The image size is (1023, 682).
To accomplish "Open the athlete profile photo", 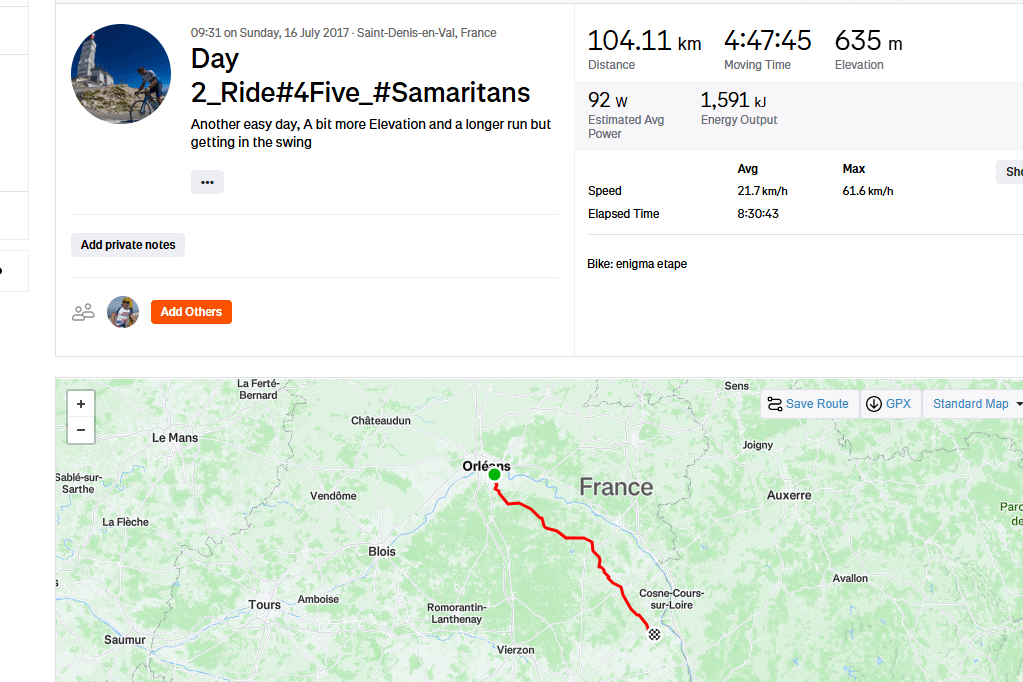I will 121,74.
